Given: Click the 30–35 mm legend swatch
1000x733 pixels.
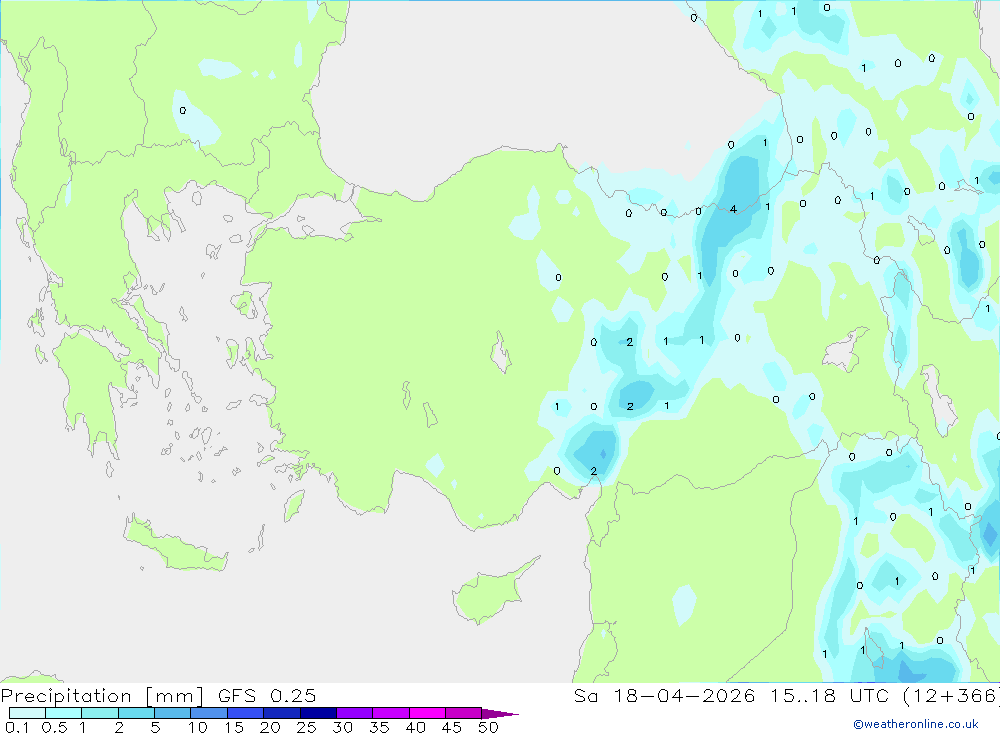Looking at the screenshot, I should (x=355, y=713).
